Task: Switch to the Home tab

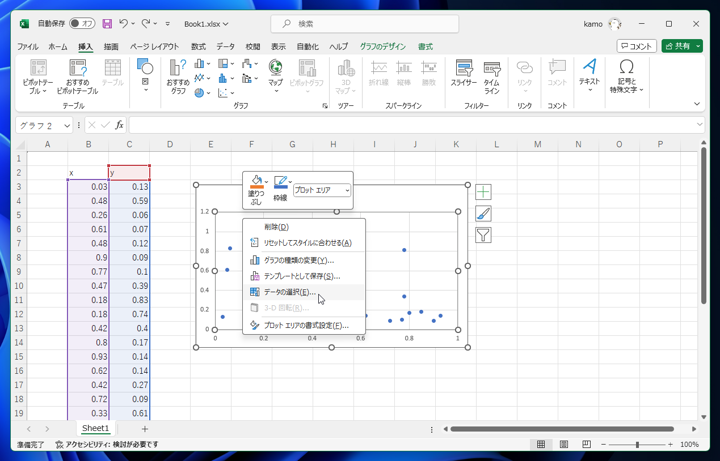Action: (58, 46)
